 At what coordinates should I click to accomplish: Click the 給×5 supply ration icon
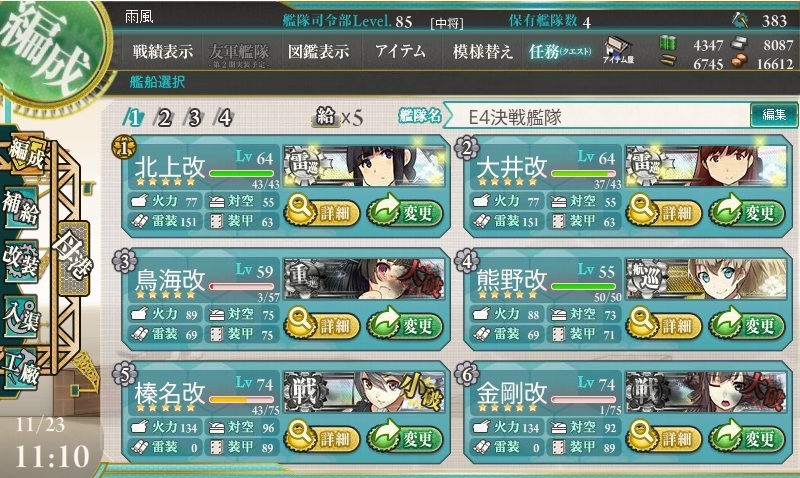(x=339, y=118)
